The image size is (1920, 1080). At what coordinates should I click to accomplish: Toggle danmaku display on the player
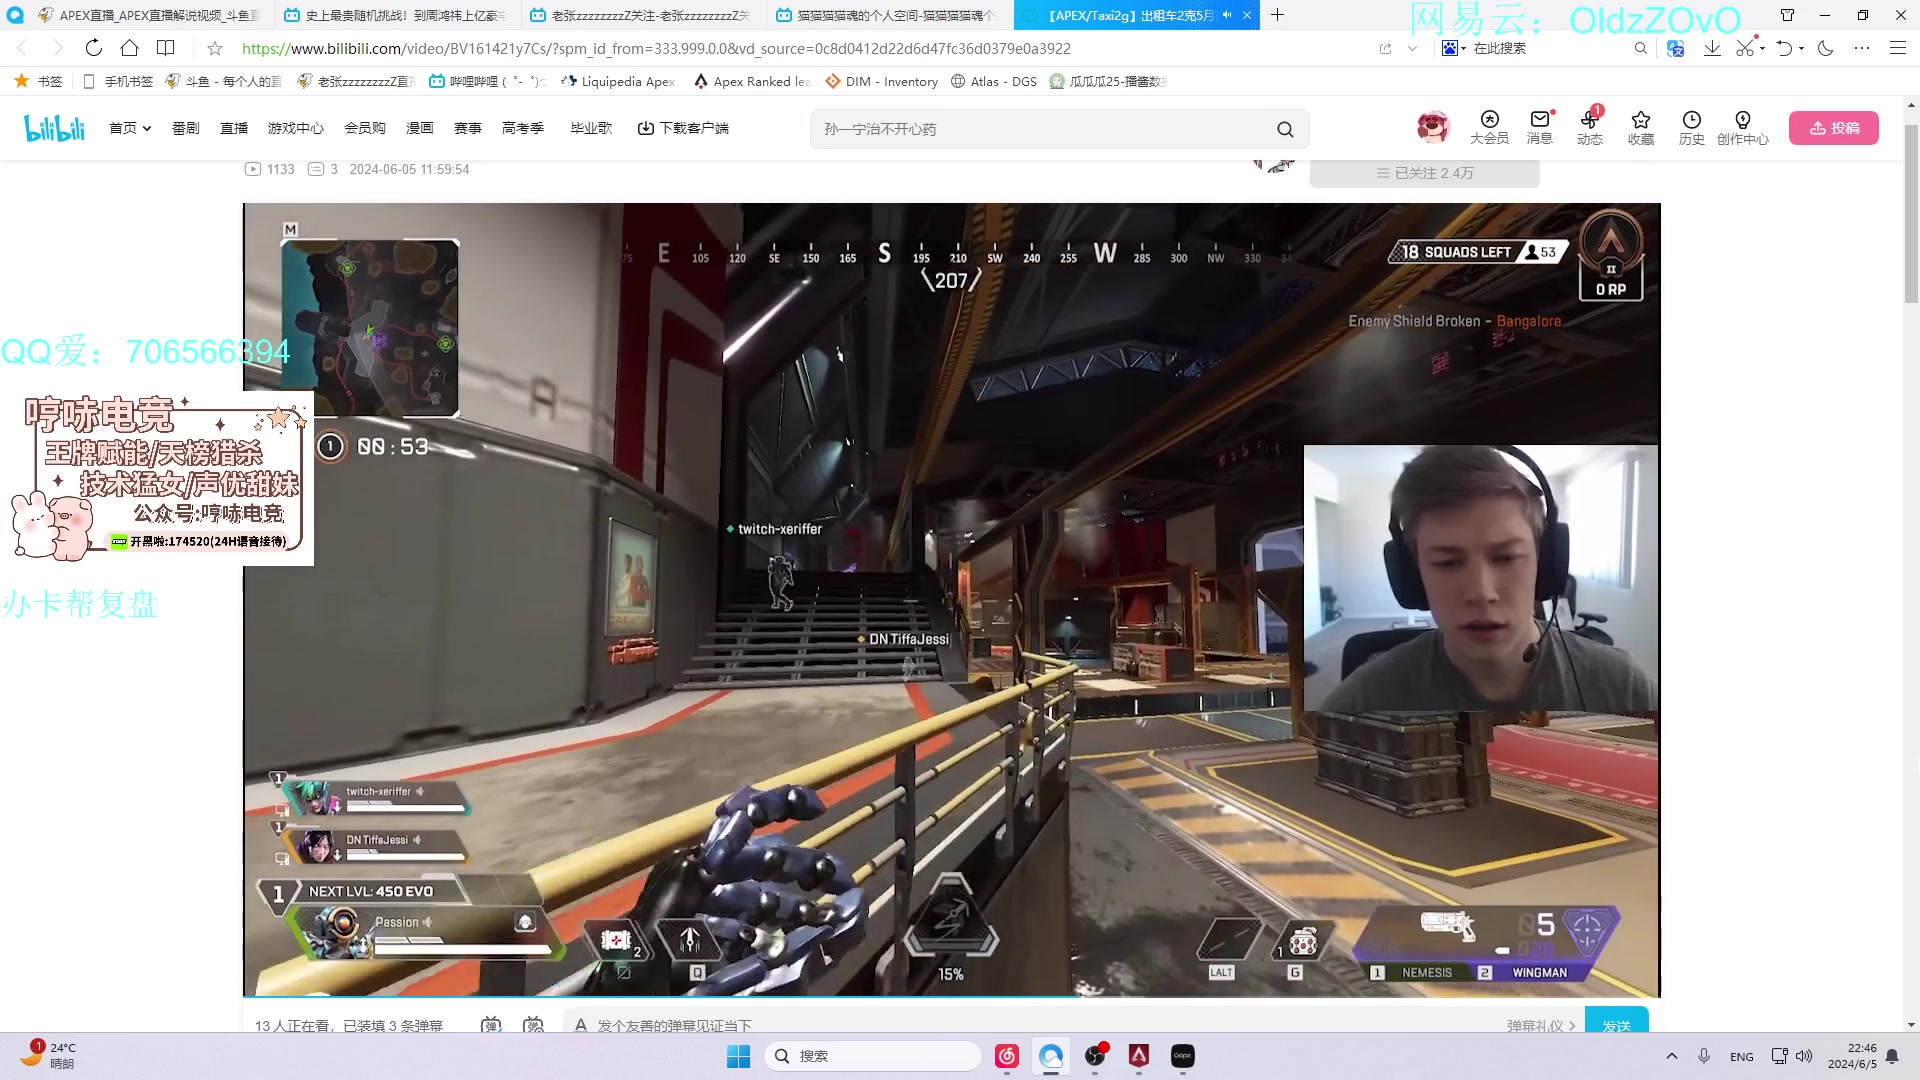pos(491,1025)
